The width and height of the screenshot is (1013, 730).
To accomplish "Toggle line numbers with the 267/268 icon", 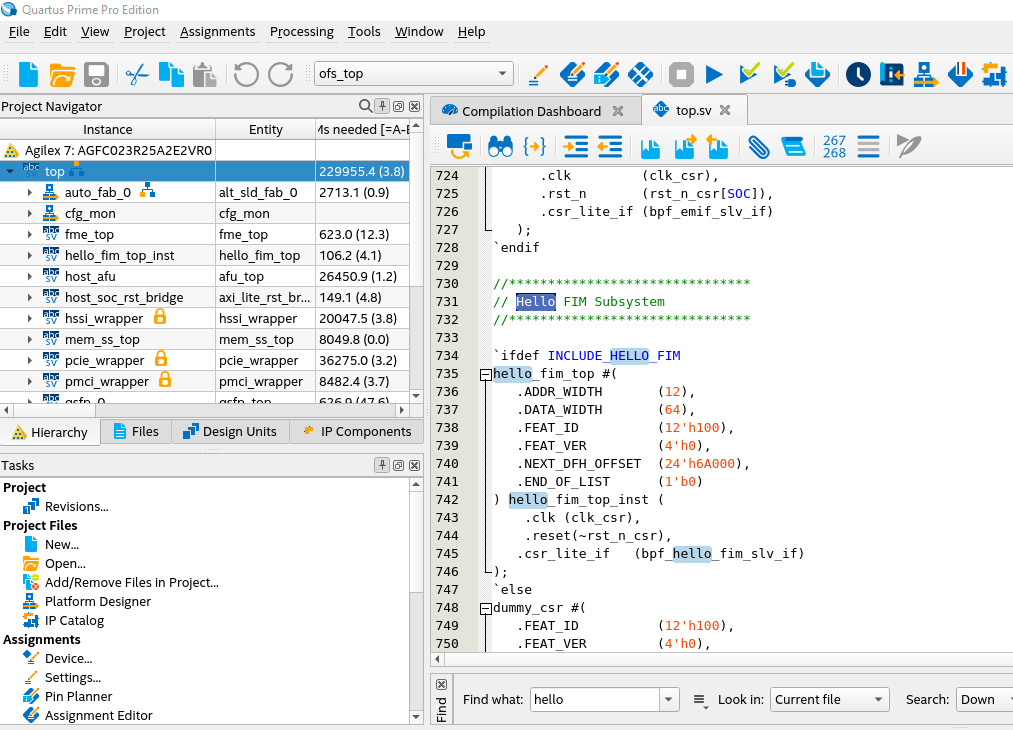I will click(834, 147).
